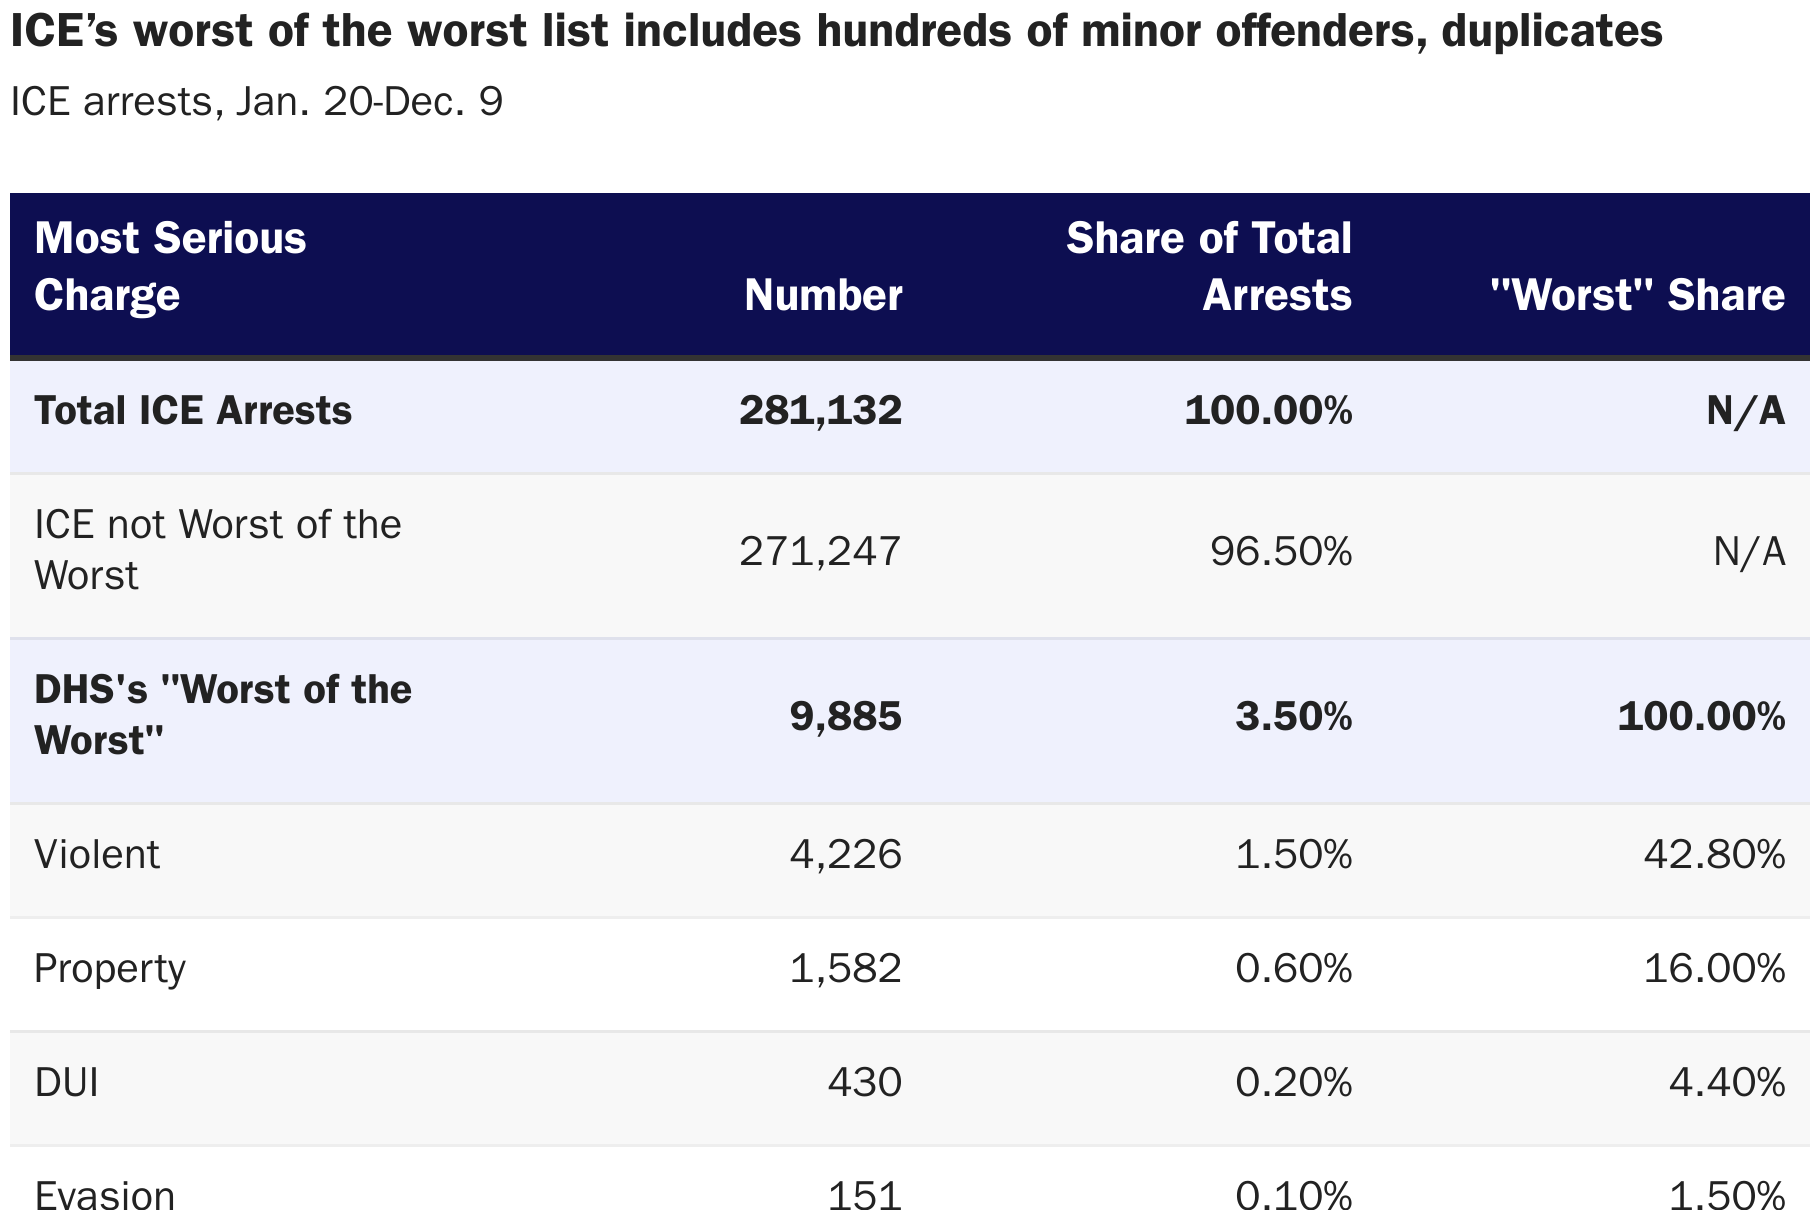The width and height of the screenshot is (1820, 1220).
Task: Select the Total ICE Arrests row label
Action: pyautogui.click(x=193, y=411)
